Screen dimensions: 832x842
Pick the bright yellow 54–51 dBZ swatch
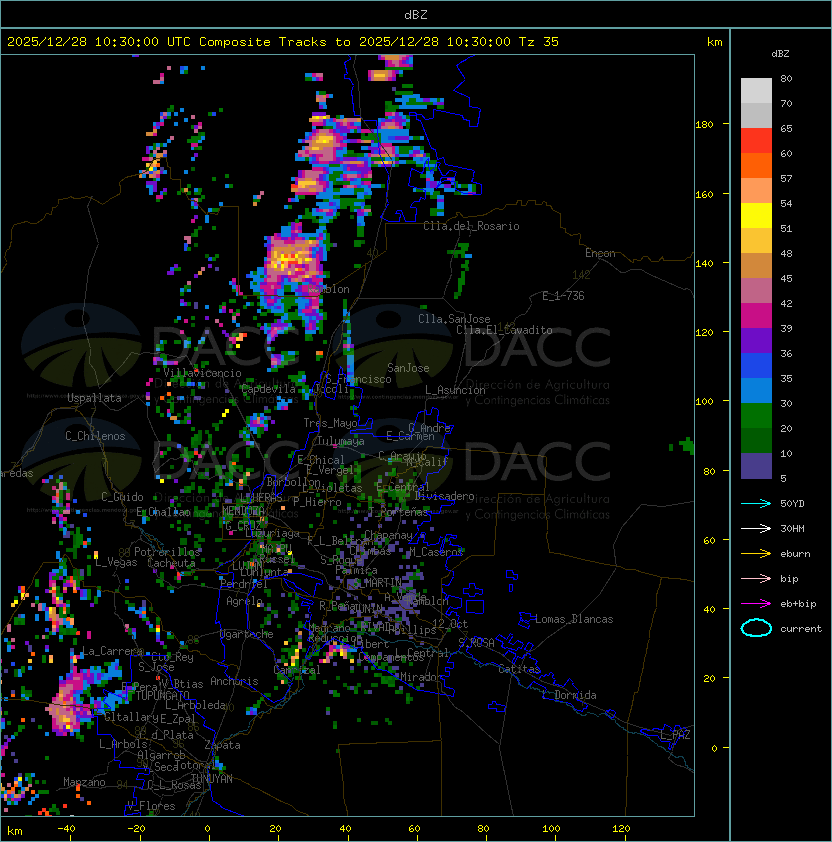[x=756, y=216]
